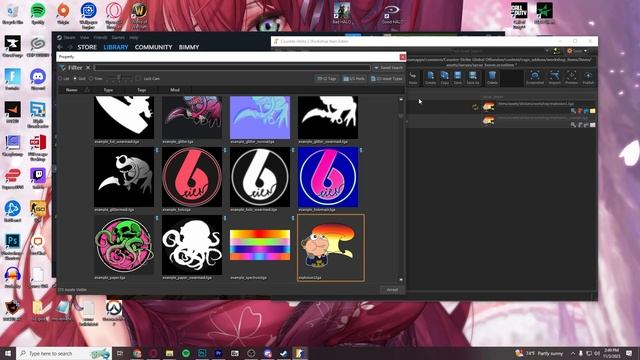Click the Save icon in Workshop toolbar
This screenshot has width=640, height=360.
point(458,76)
